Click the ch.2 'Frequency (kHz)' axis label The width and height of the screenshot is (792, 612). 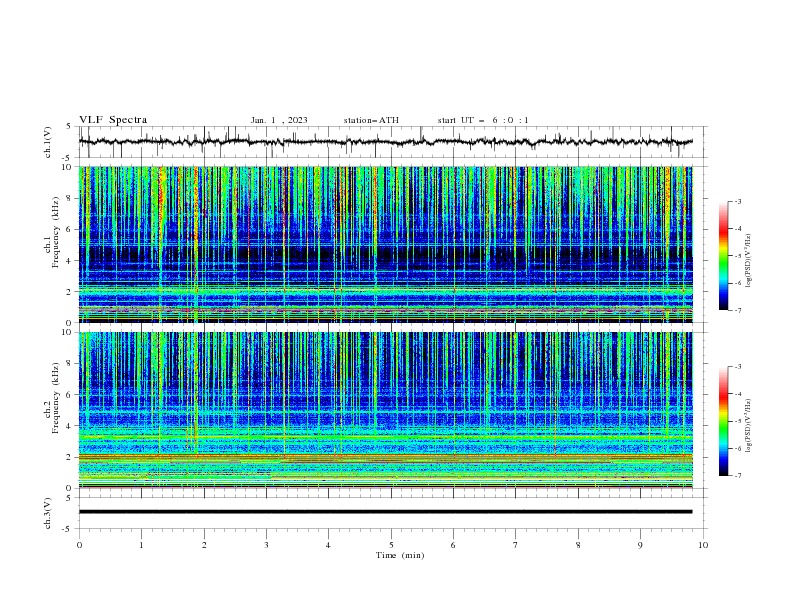[x=56, y=398]
